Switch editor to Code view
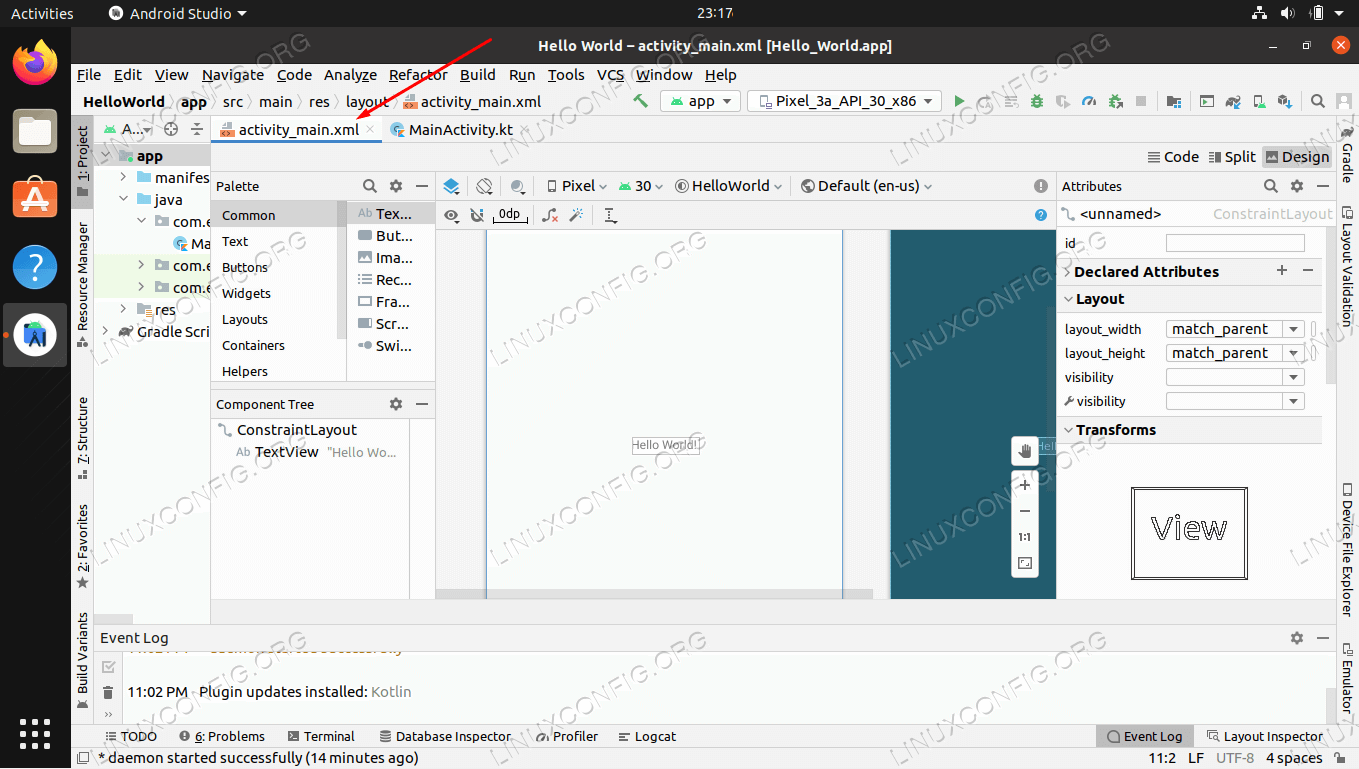 [1173, 157]
